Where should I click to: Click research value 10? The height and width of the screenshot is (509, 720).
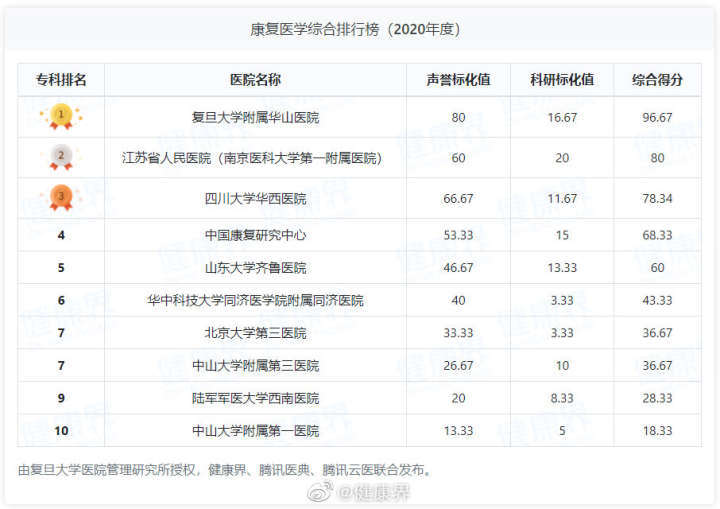(x=562, y=366)
